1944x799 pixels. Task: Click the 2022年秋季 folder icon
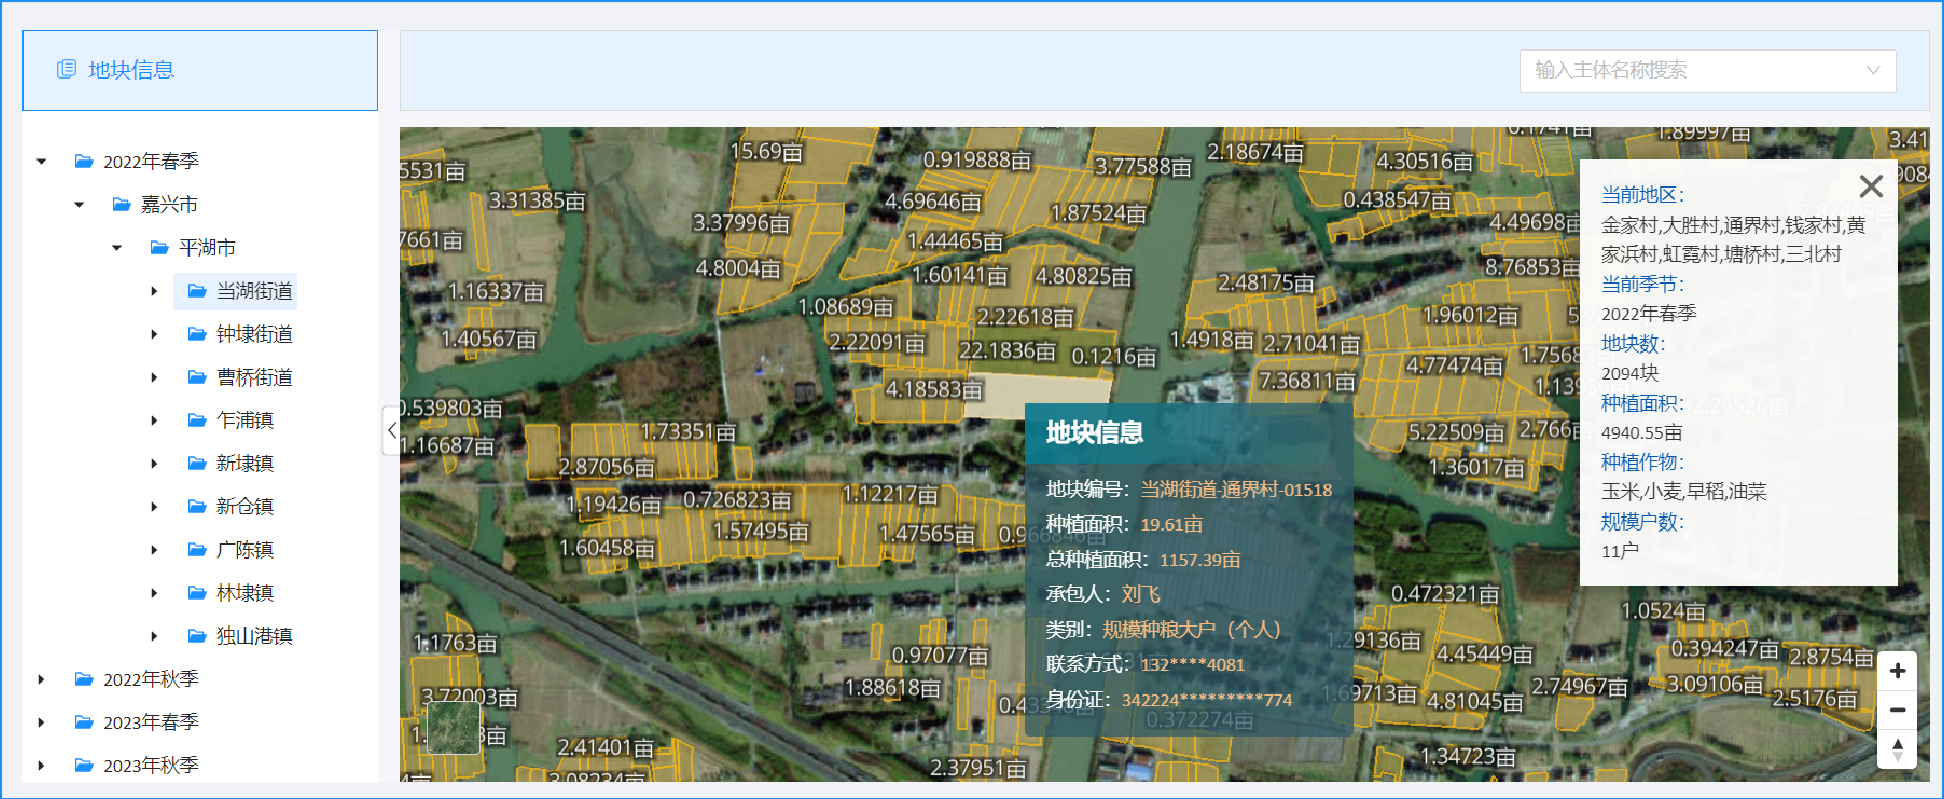(84, 679)
